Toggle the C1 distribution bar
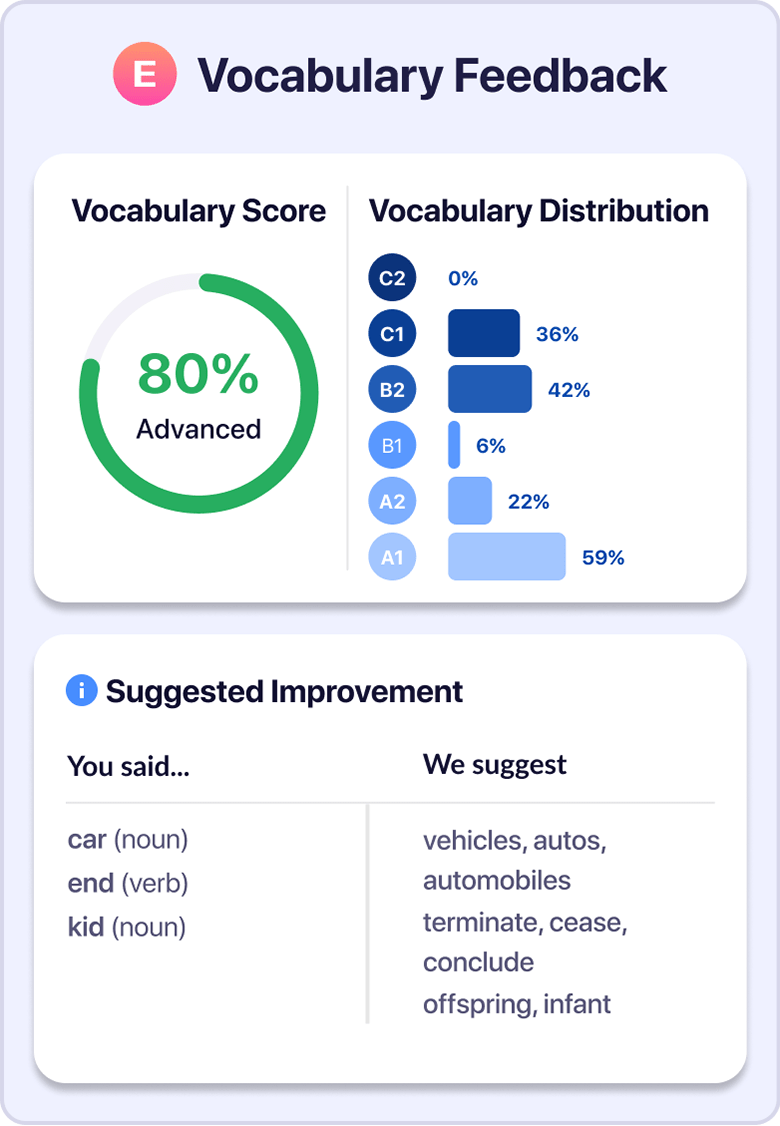780x1126 pixels. pyautogui.click(x=483, y=333)
